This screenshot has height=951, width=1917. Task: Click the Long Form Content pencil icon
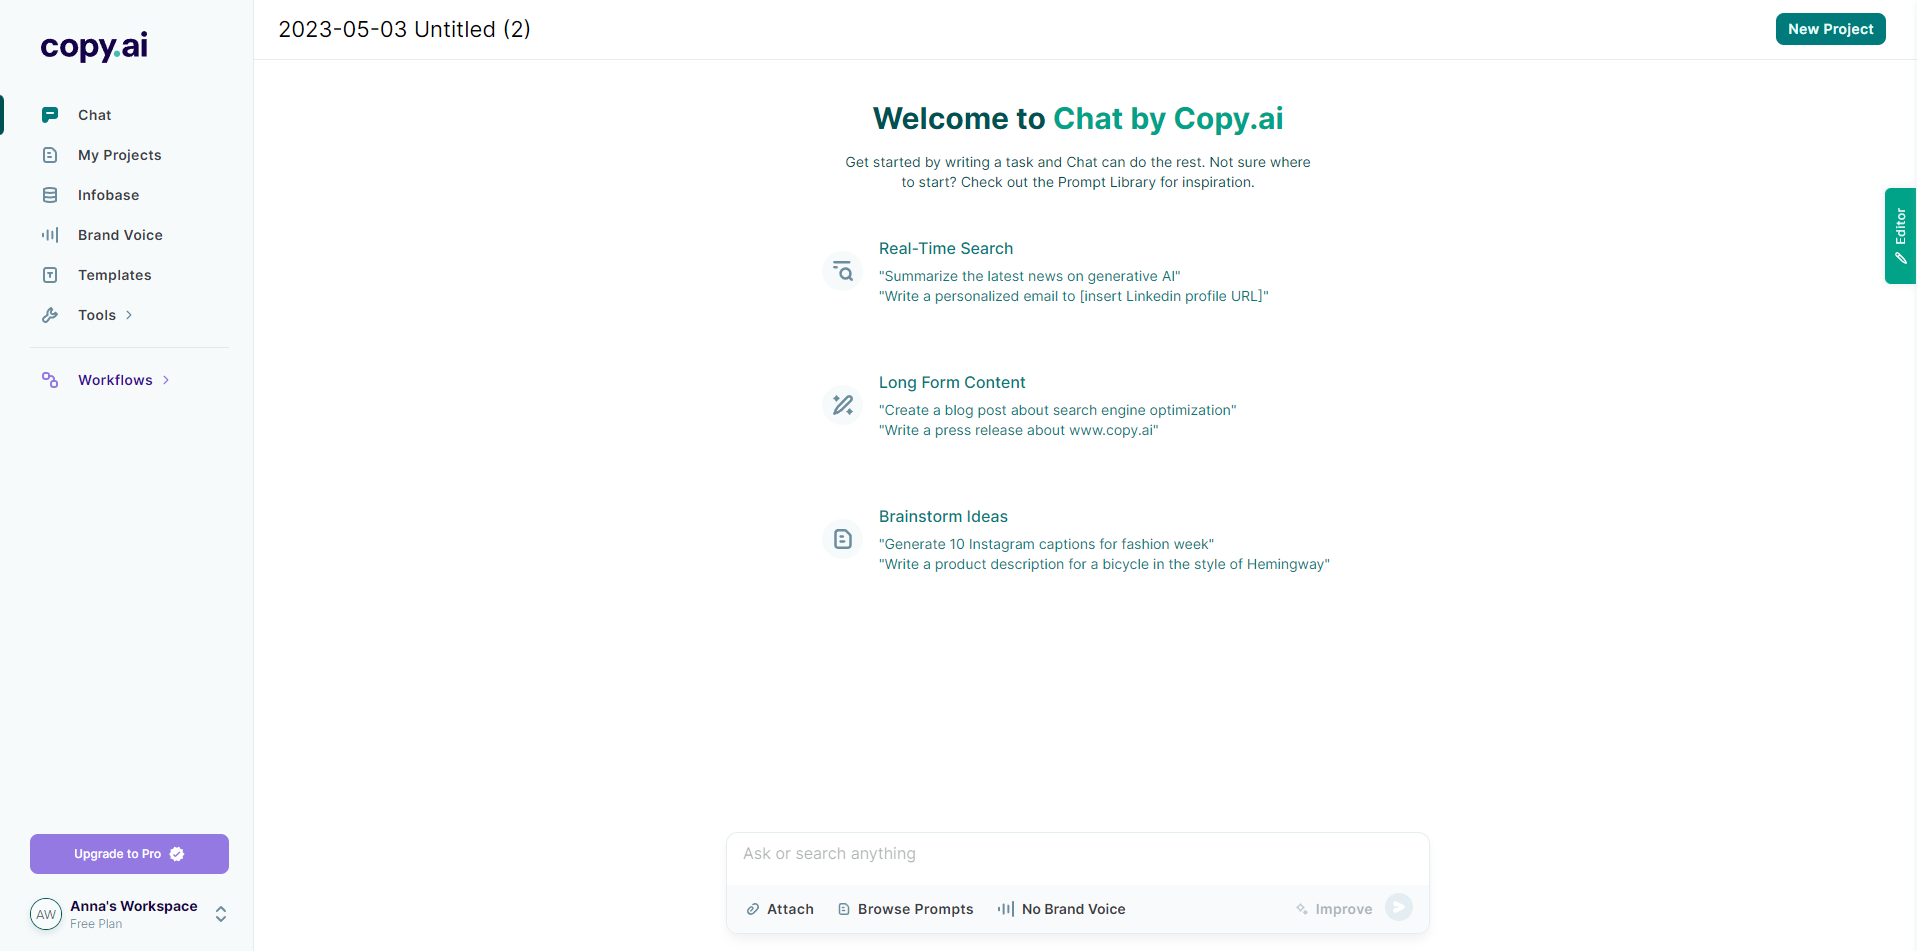pyautogui.click(x=843, y=405)
